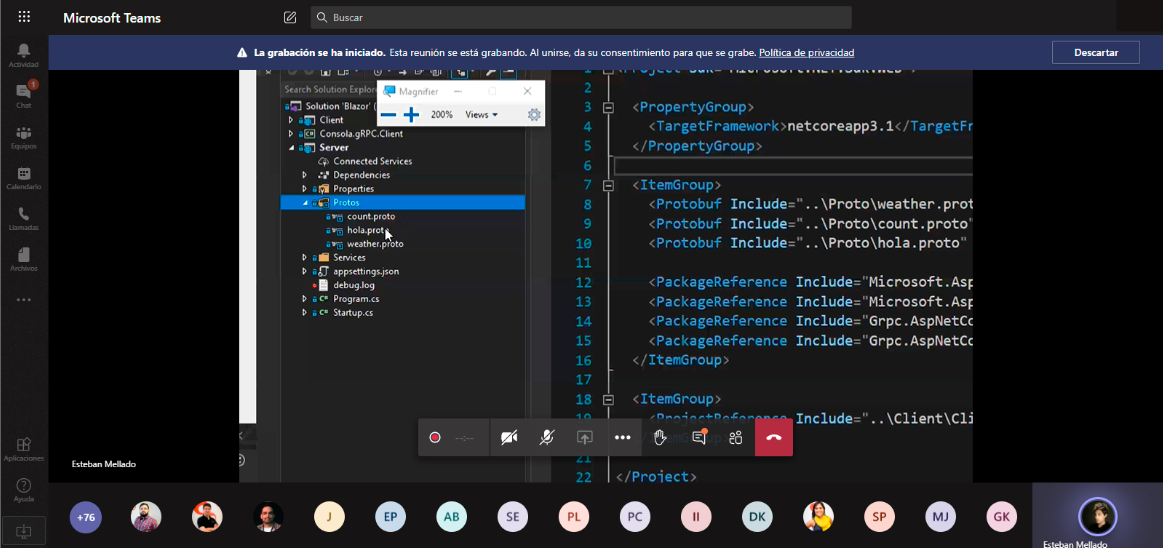
Task: Open Ayuda help menu
Action: pos(24,490)
